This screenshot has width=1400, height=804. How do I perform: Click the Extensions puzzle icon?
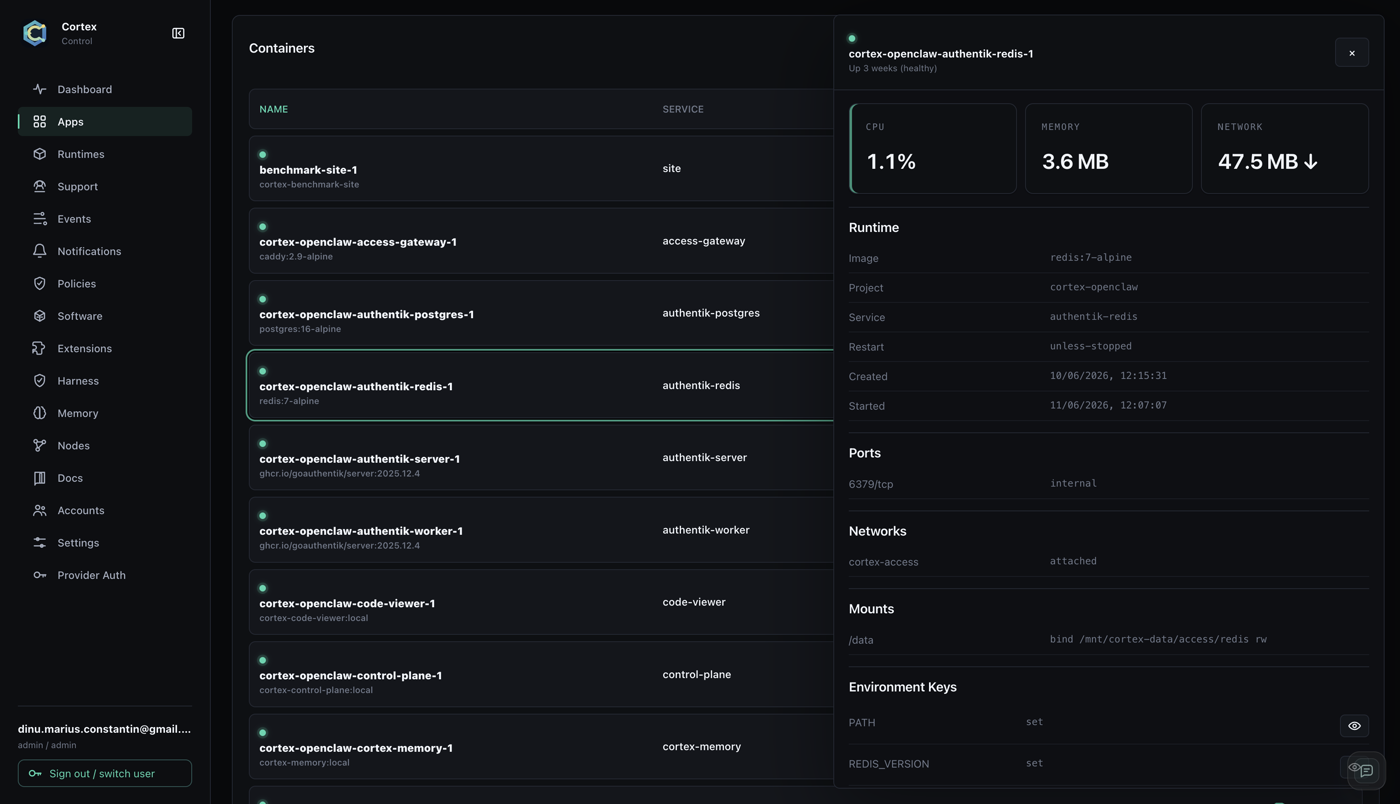pyautogui.click(x=40, y=348)
